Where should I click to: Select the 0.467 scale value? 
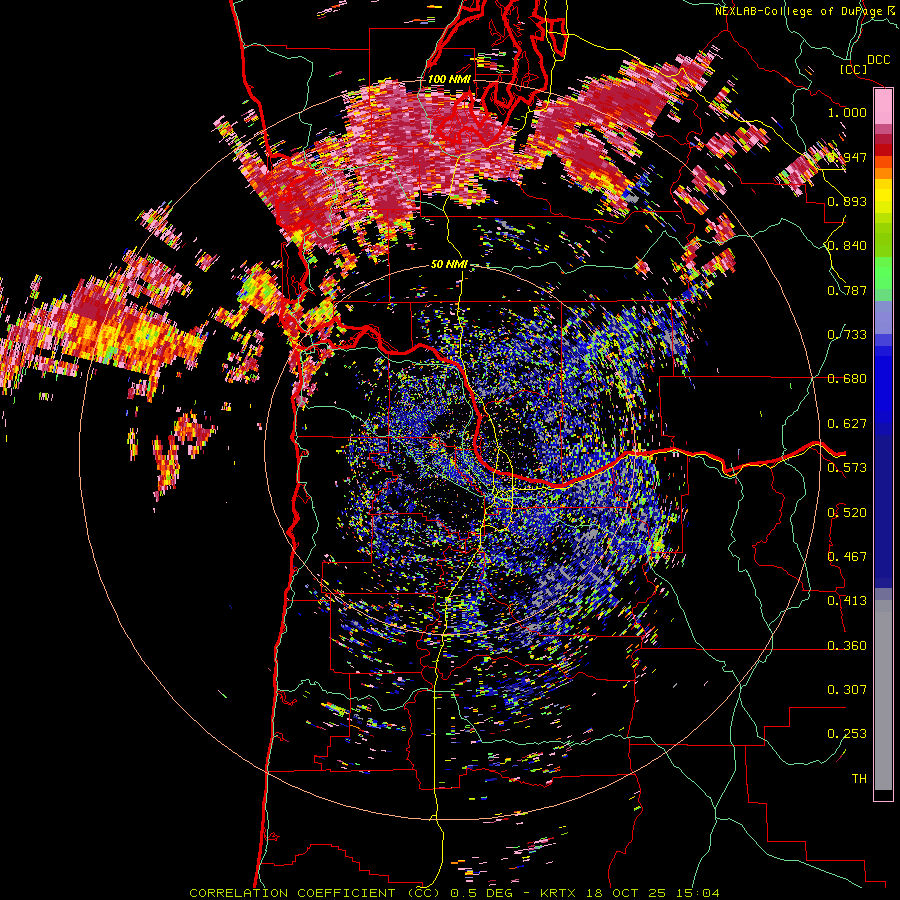point(847,557)
